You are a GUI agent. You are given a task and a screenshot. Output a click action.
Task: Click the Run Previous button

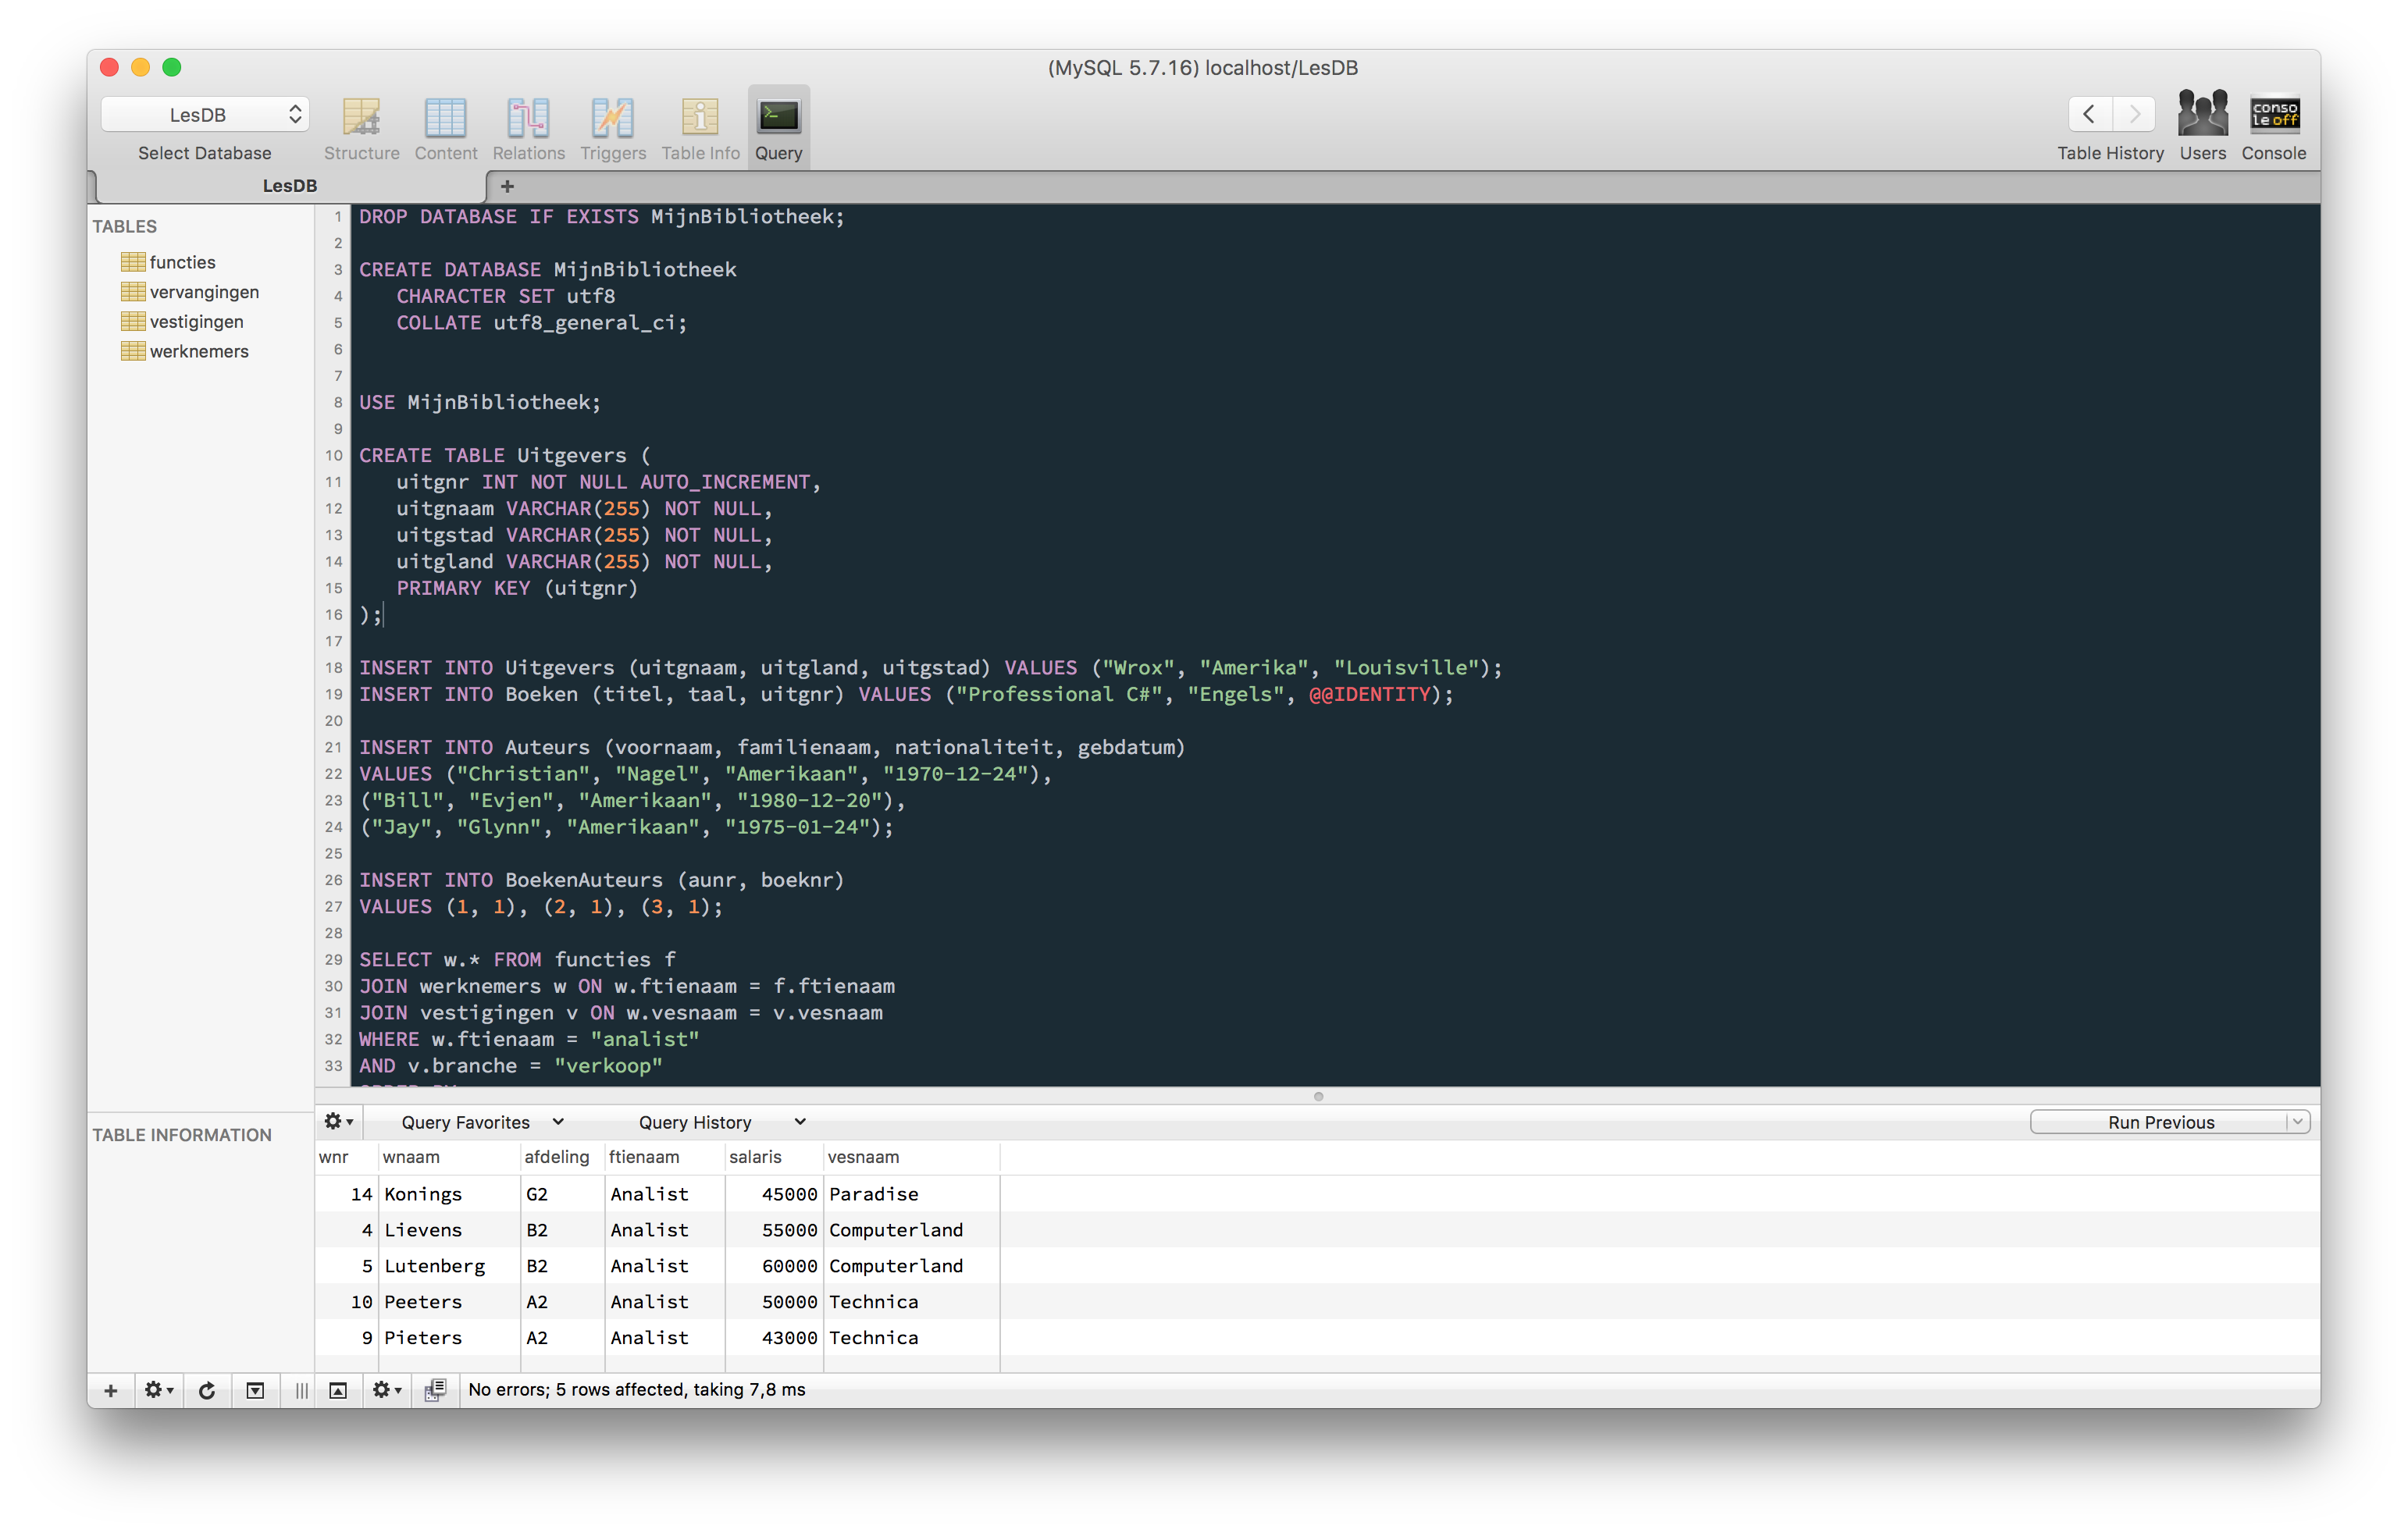click(x=2160, y=1122)
